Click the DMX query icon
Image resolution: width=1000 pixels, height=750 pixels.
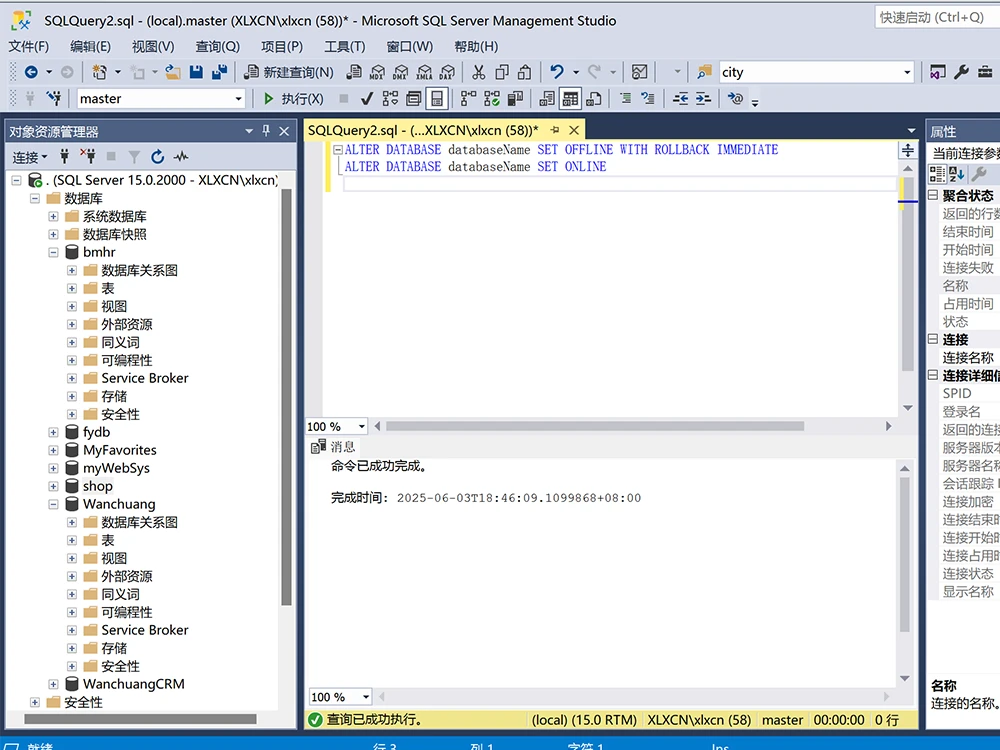tap(401, 72)
